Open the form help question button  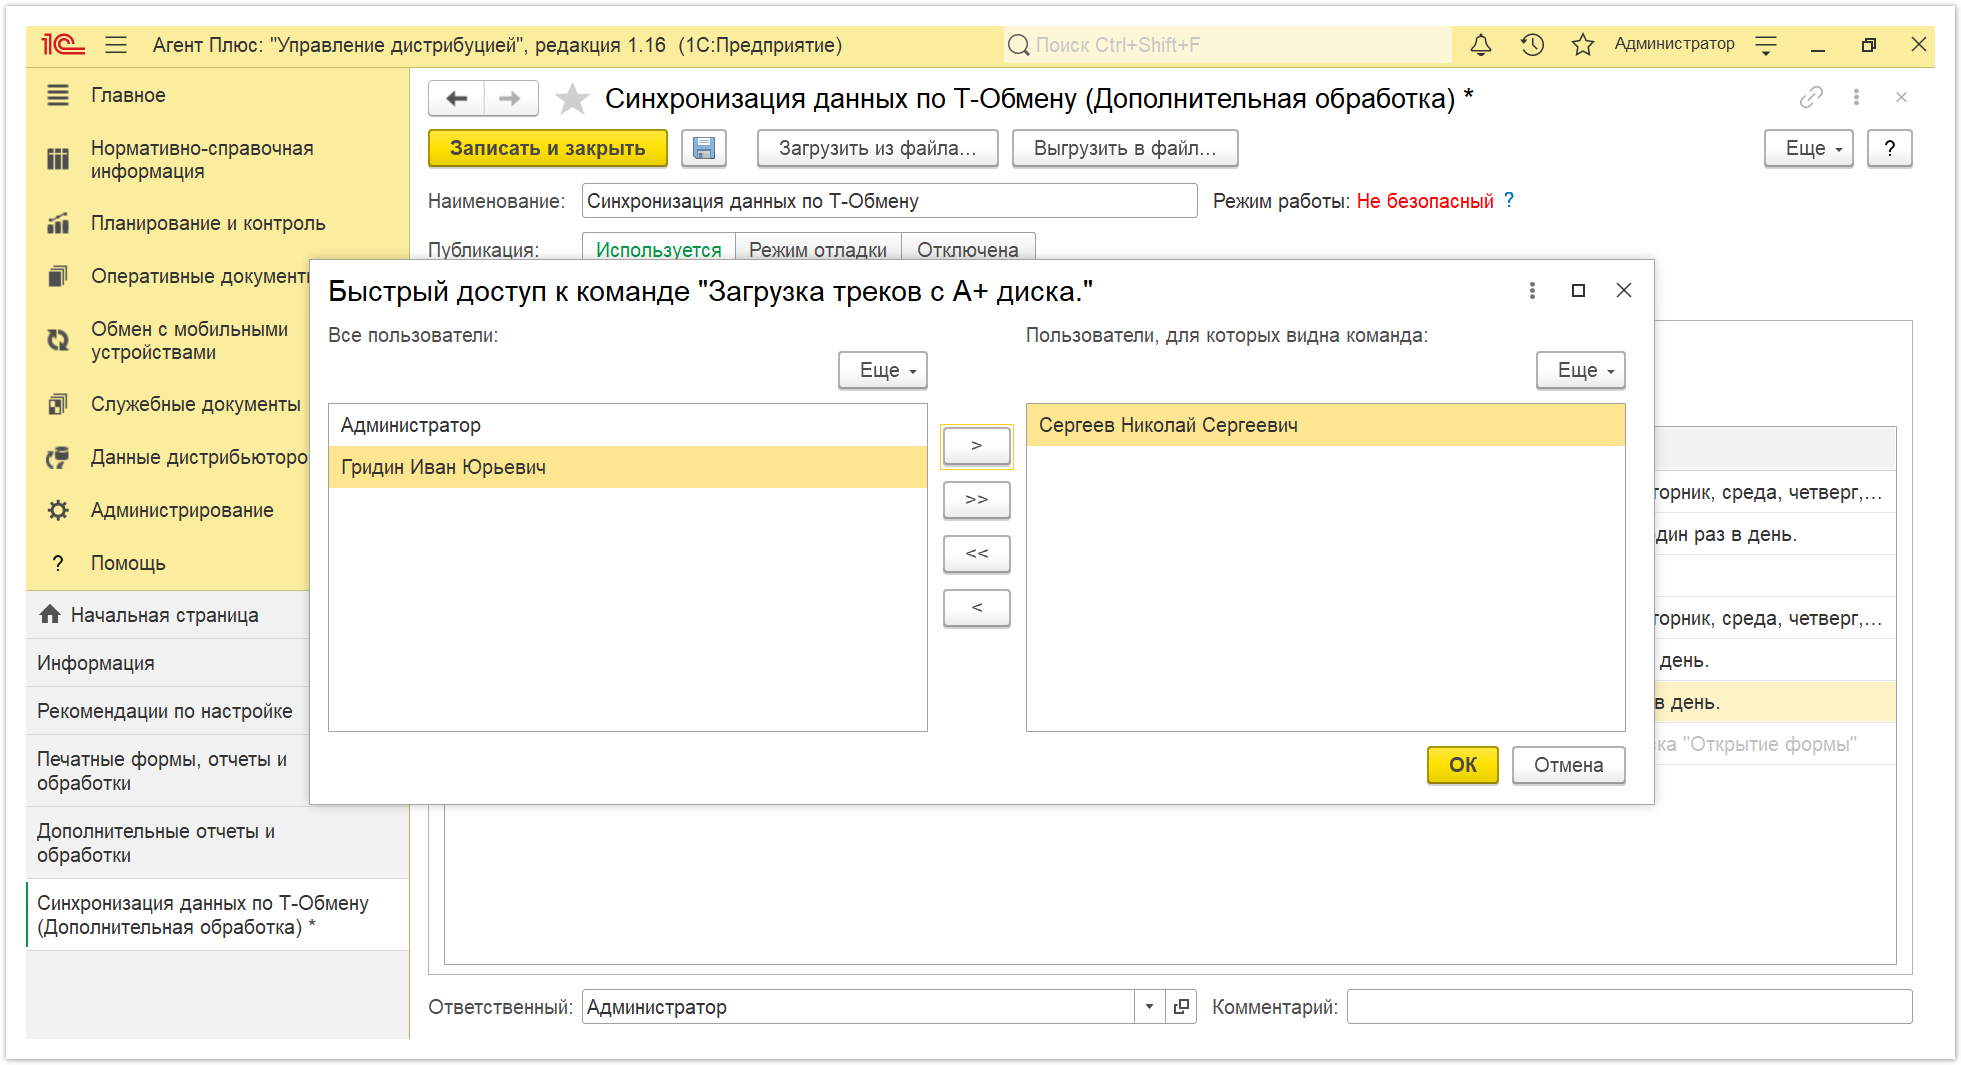click(x=1889, y=148)
